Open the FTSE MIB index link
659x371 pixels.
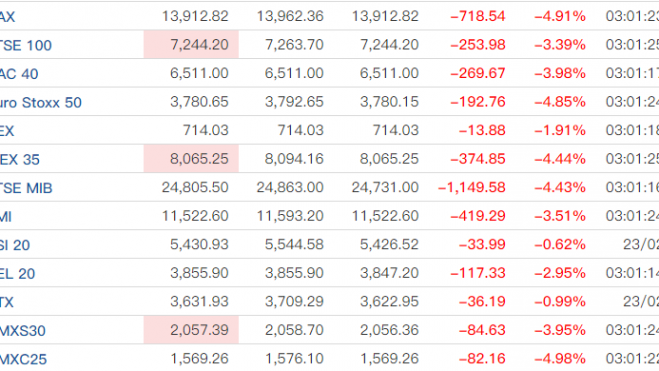coord(26,188)
